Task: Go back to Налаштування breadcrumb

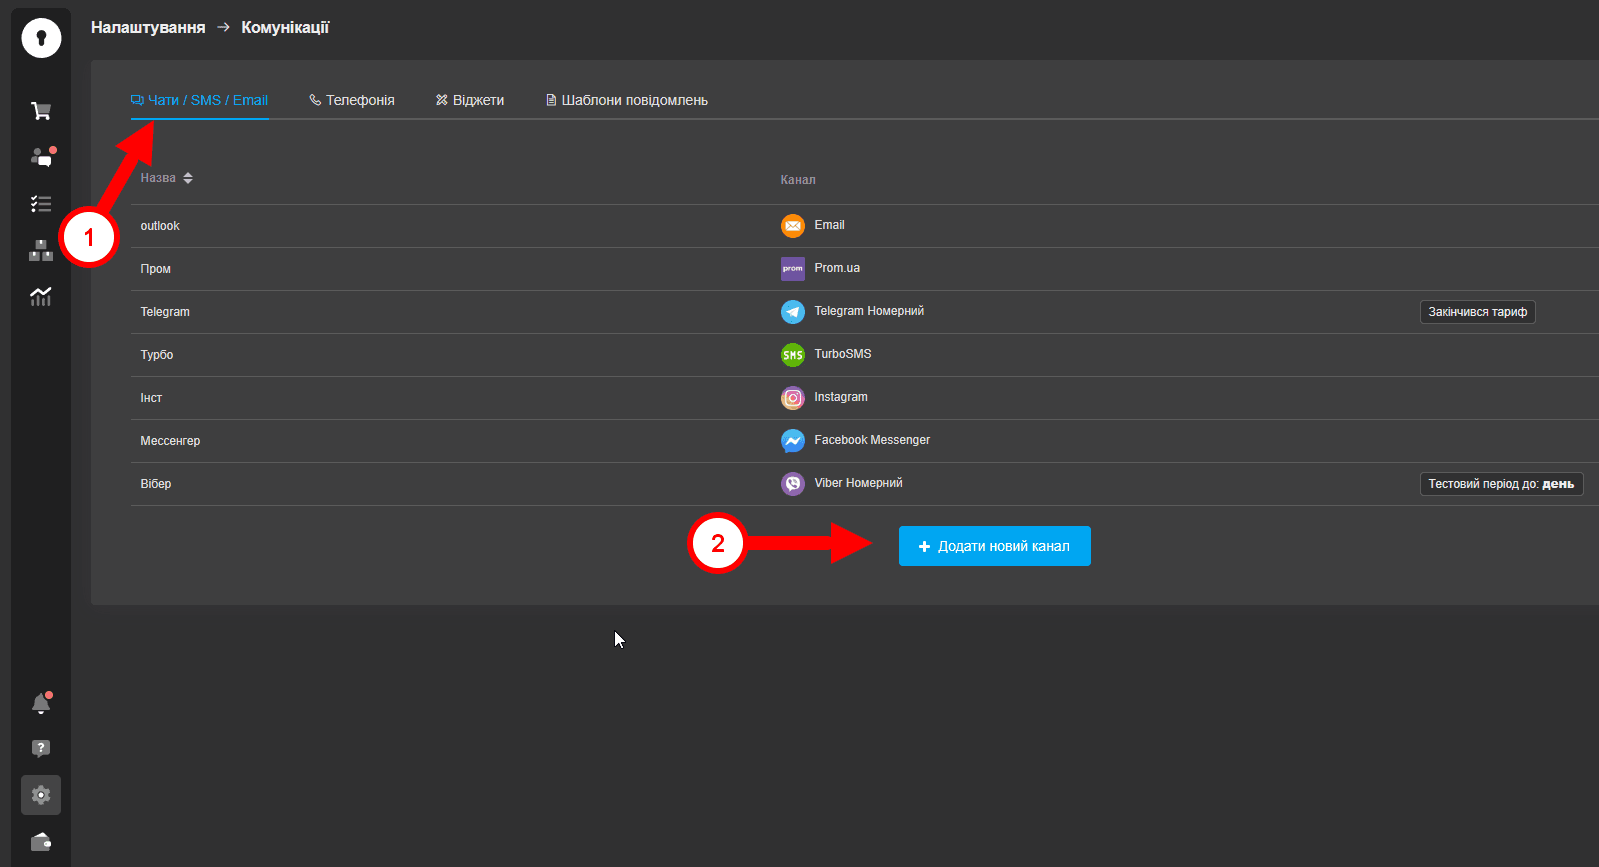Action: pyautogui.click(x=148, y=28)
